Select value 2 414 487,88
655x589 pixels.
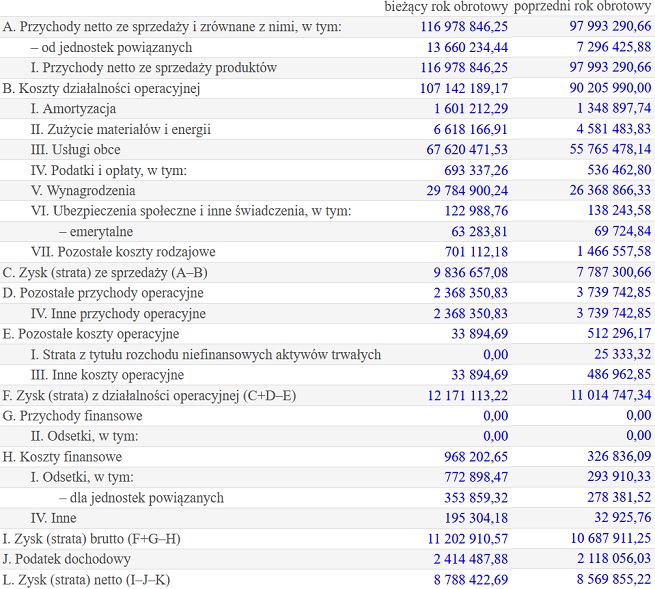[x=470, y=559]
